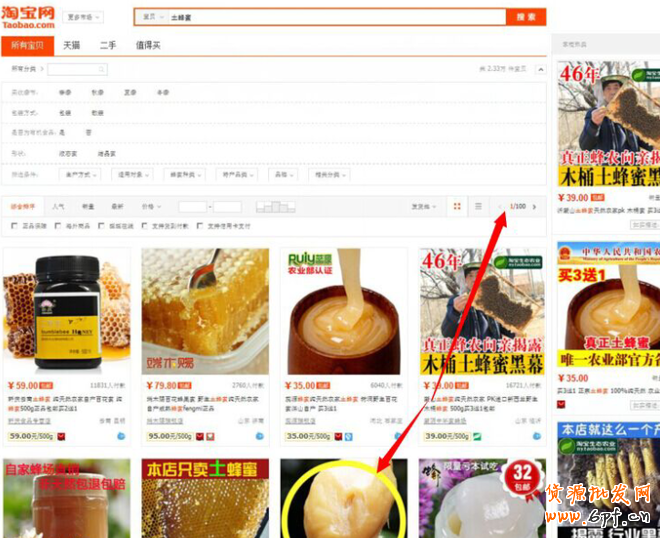
Task: Click the blue Wangwang chat icon on first product
Action: click(x=120, y=437)
